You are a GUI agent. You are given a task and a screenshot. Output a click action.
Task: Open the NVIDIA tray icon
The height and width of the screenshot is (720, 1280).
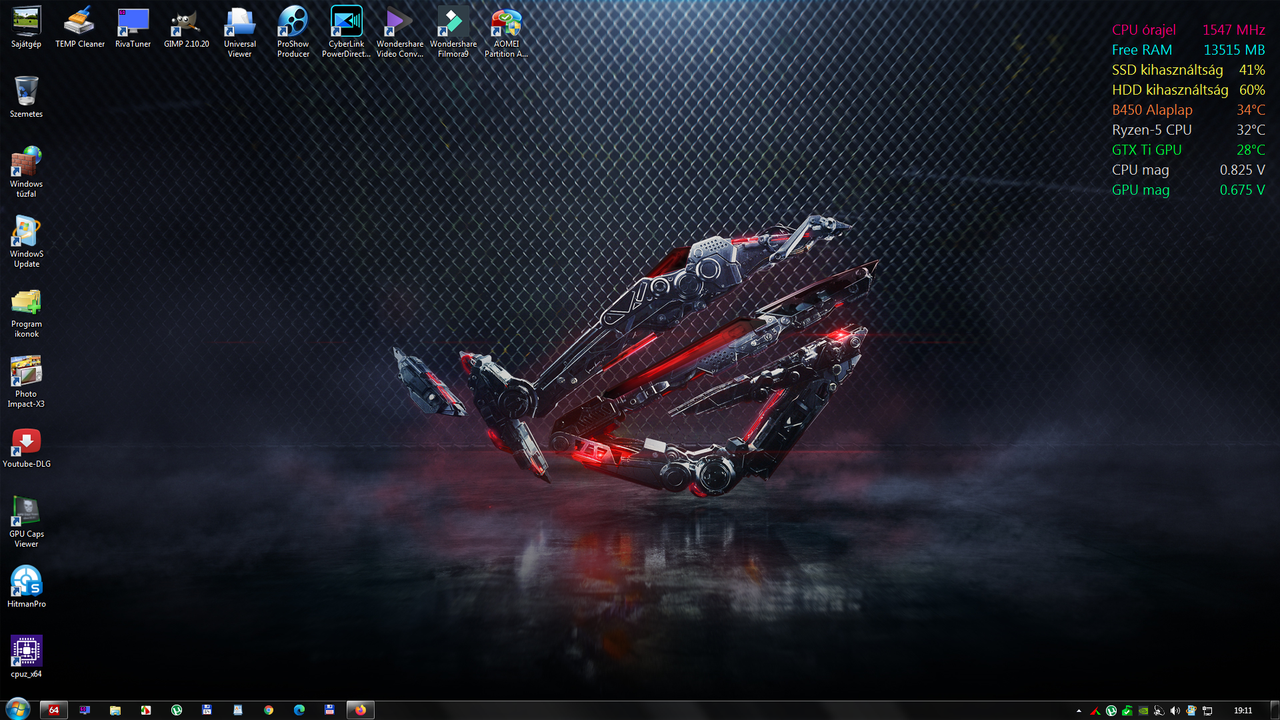(x=1143, y=711)
